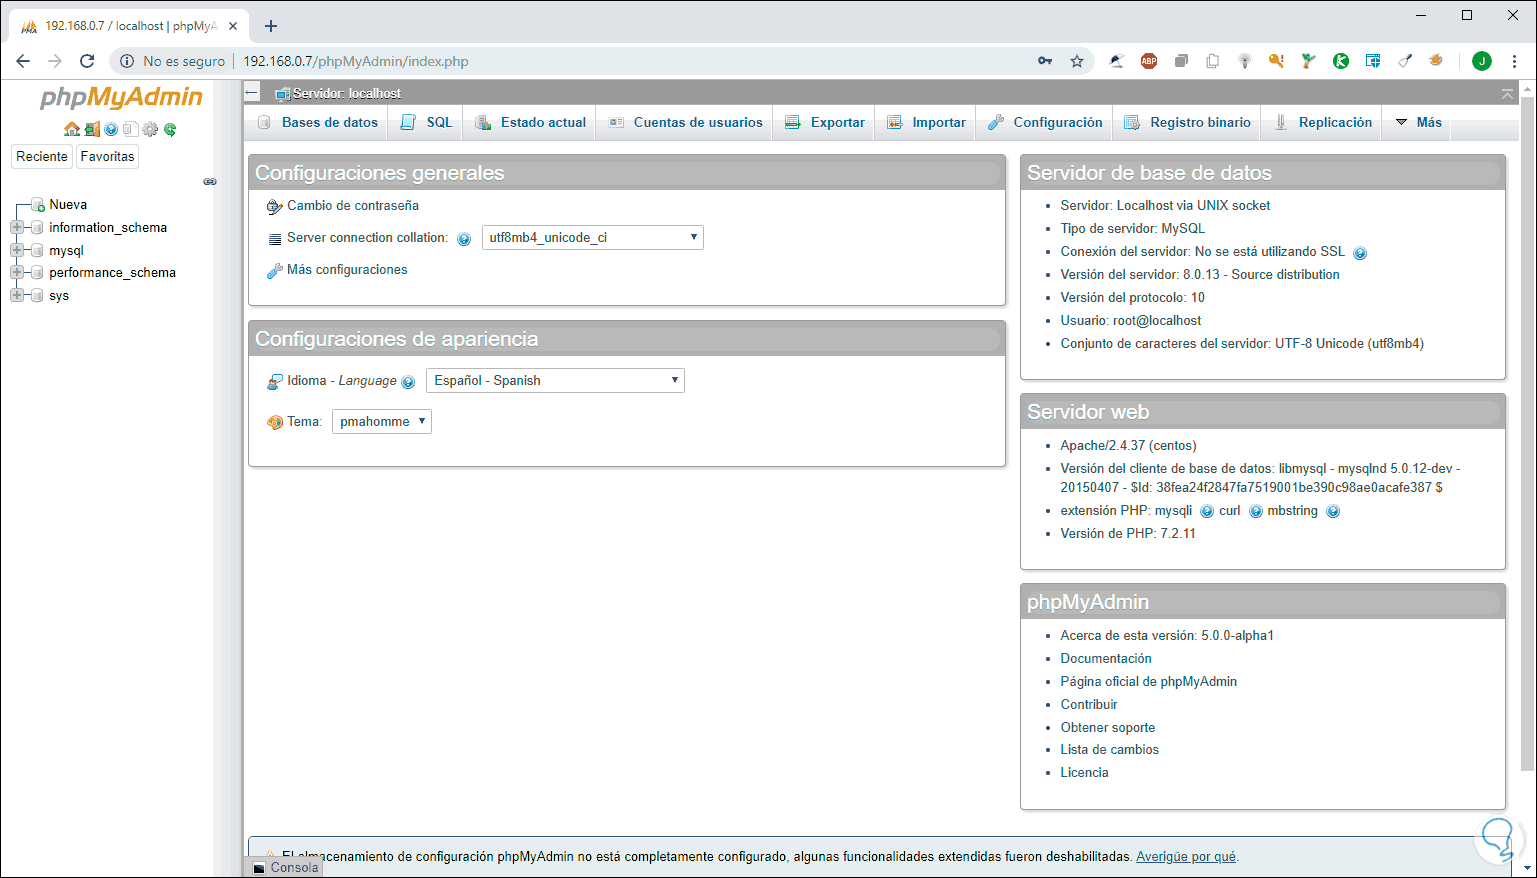Click the SSL connection help icon
Image resolution: width=1537 pixels, height=878 pixels.
(1360, 253)
